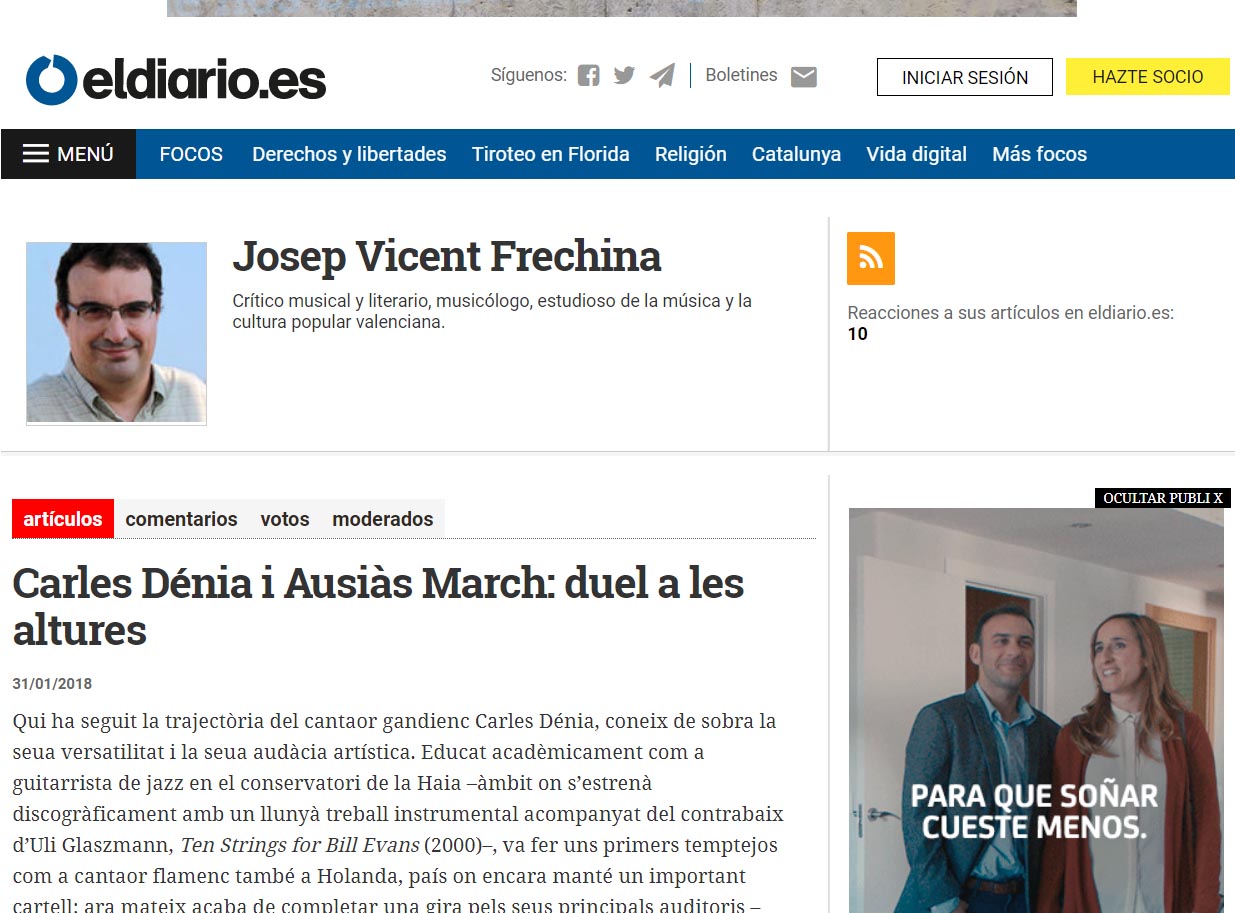This screenshot has width=1235, height=913.
Task: Click the Telegram paper plane icon
Action: click(x=661, y=76)
